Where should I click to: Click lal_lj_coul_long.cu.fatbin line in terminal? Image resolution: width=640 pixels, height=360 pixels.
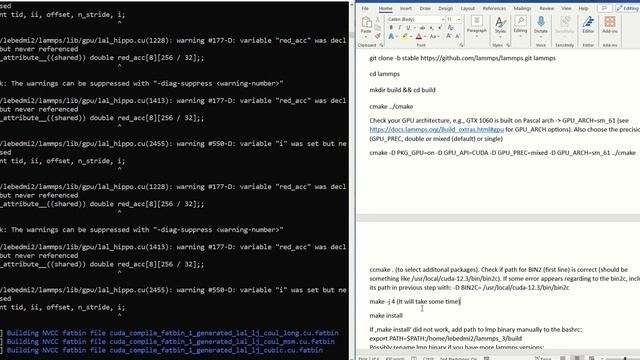click(x=173, y=333)
